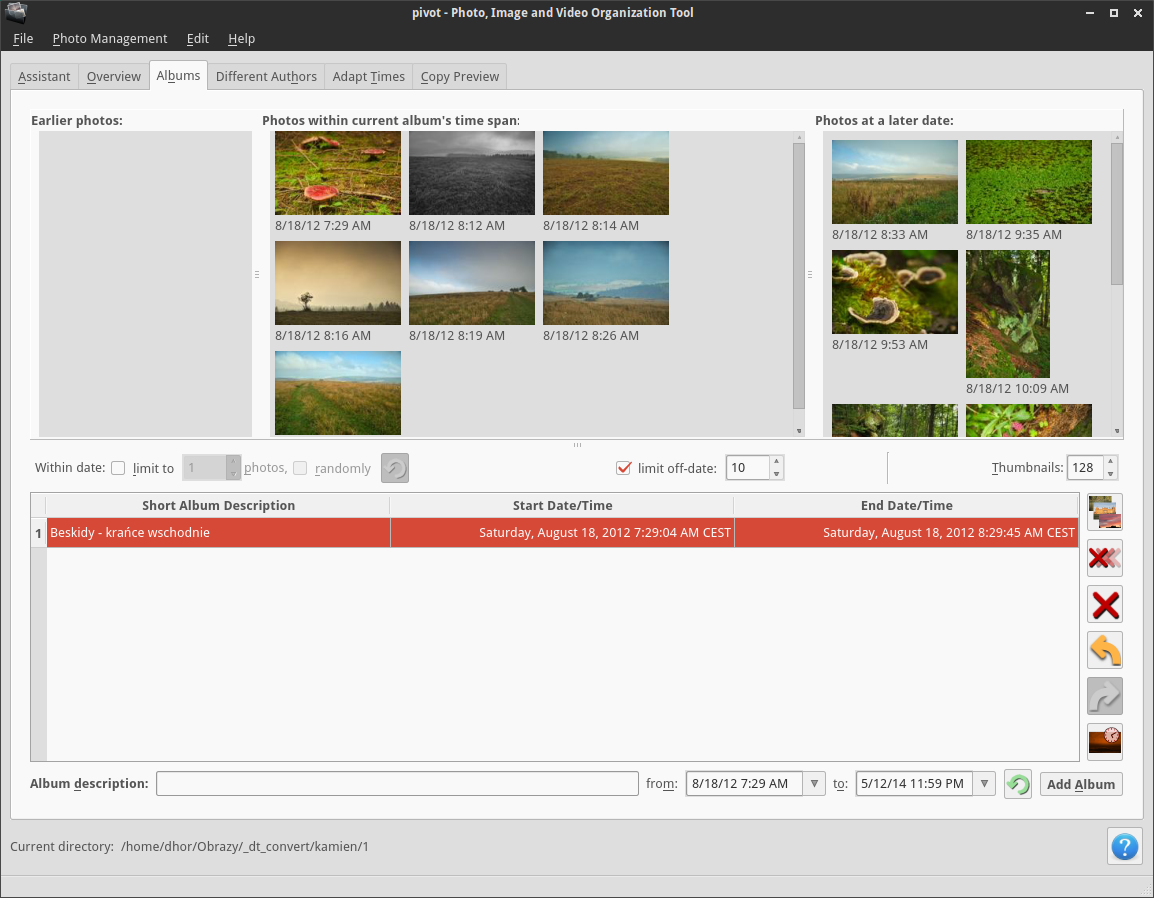Switch to the Assistant tab

click(44, 77)
